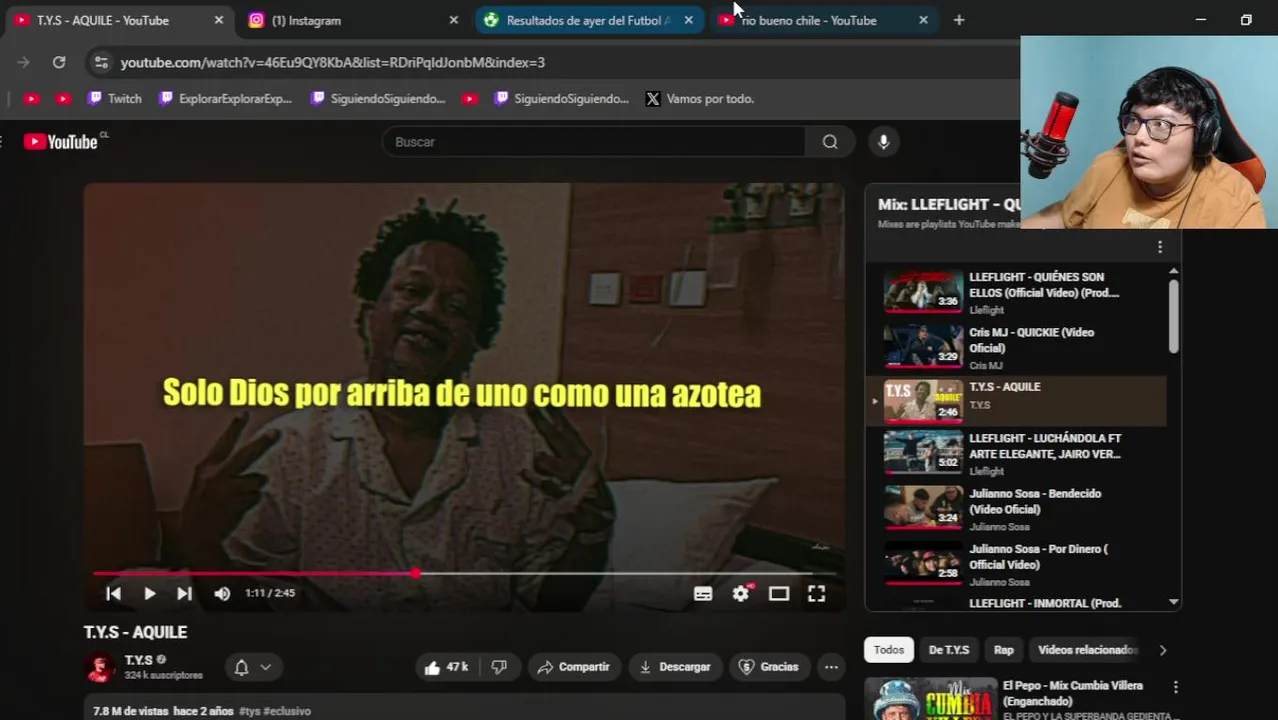Viewport: 1278px width, 720px height.
Task: Click the YouTube logo home link
Action: pos(61,142)
